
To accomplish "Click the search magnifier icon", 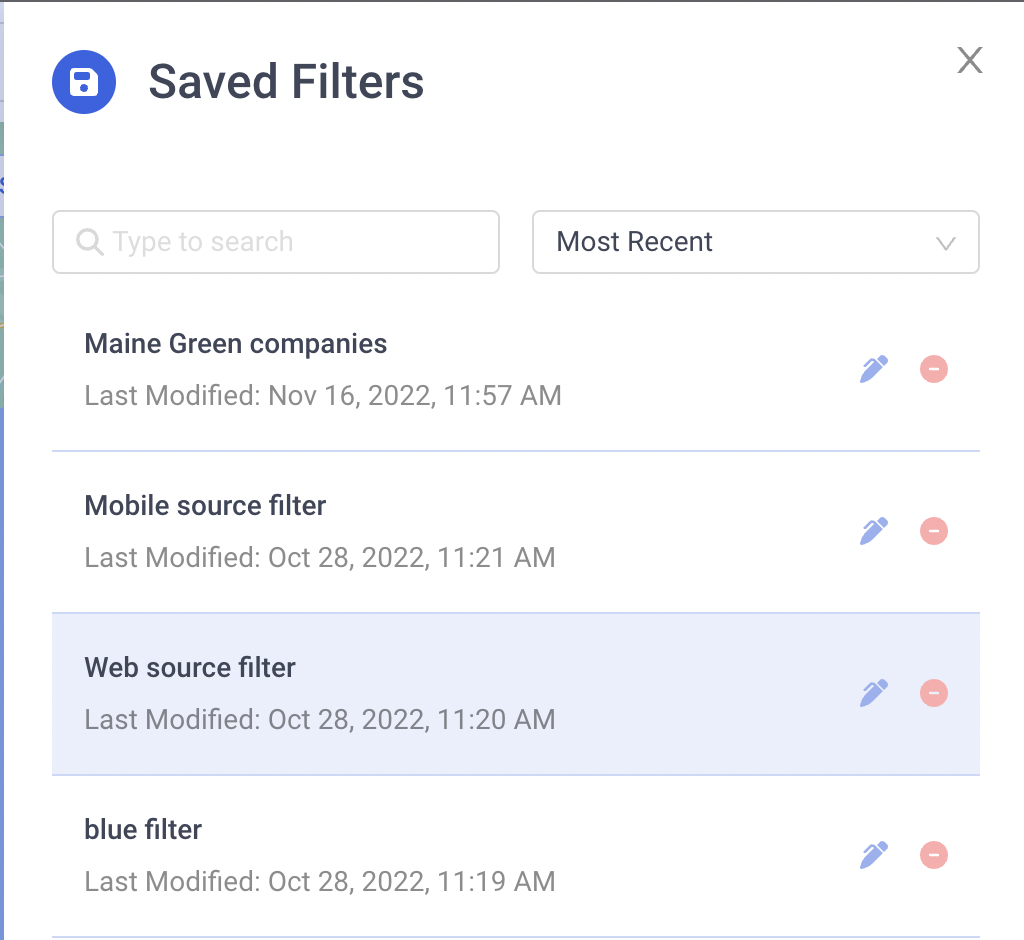I will [89, 242].
